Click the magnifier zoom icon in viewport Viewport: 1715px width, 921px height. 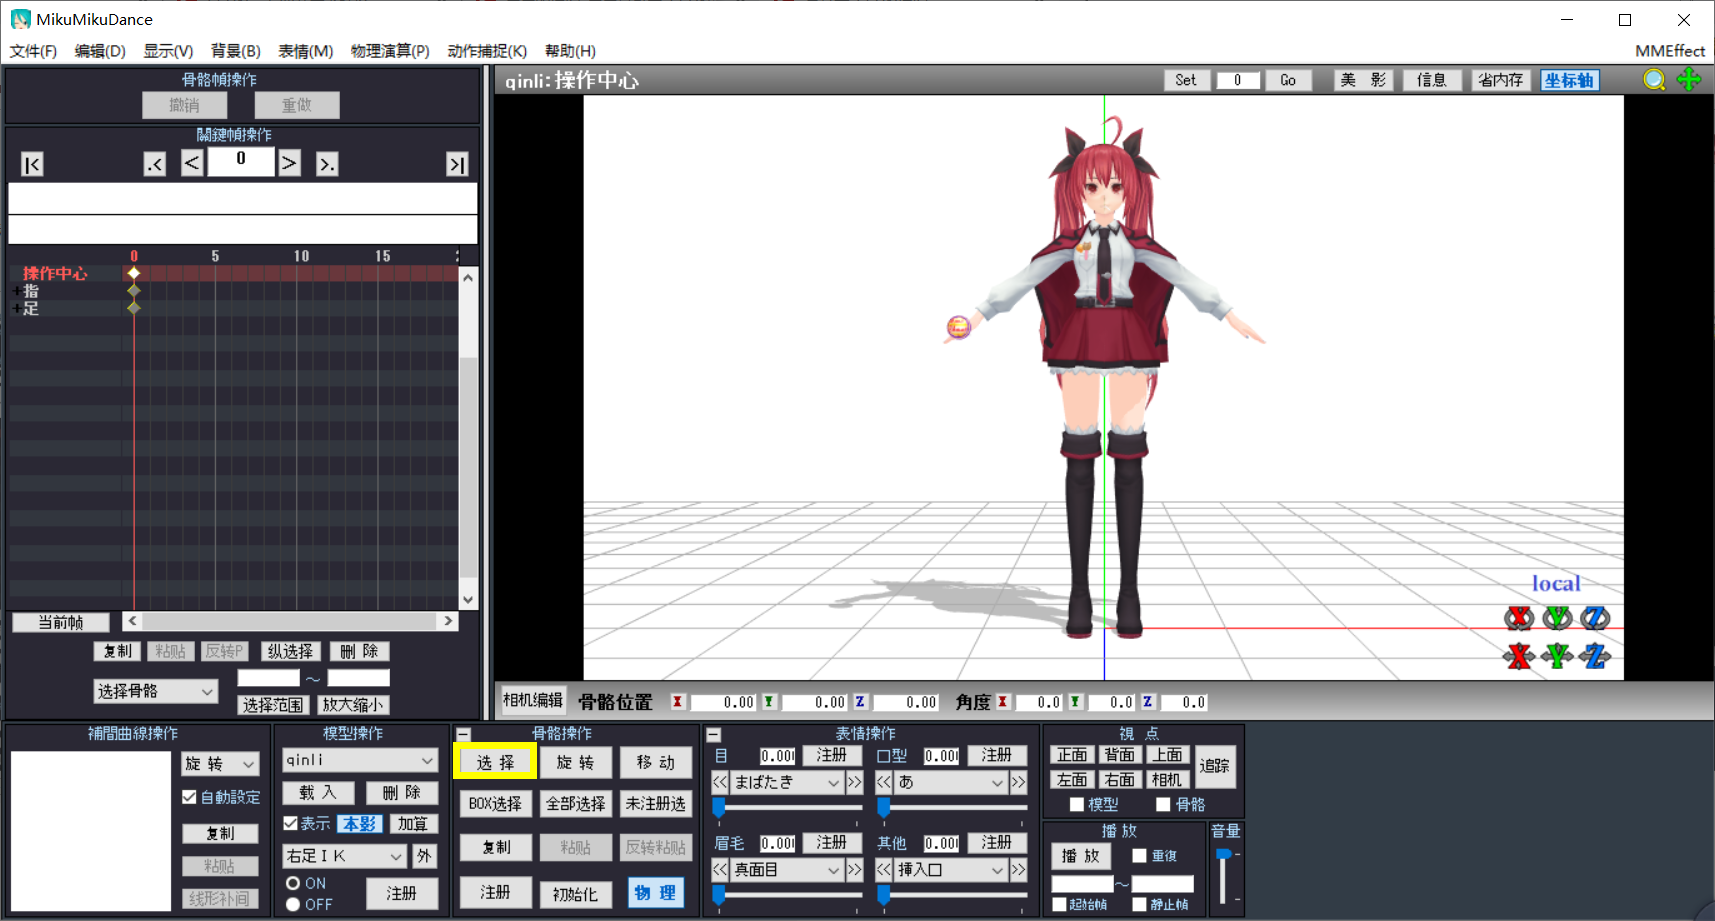coord(1654,80)
